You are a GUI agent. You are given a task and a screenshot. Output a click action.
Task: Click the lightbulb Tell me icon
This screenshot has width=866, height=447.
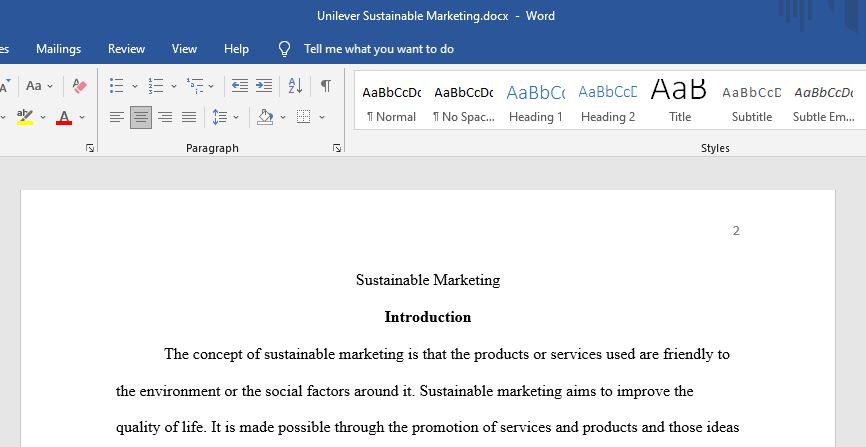click(x=284, y=49)
